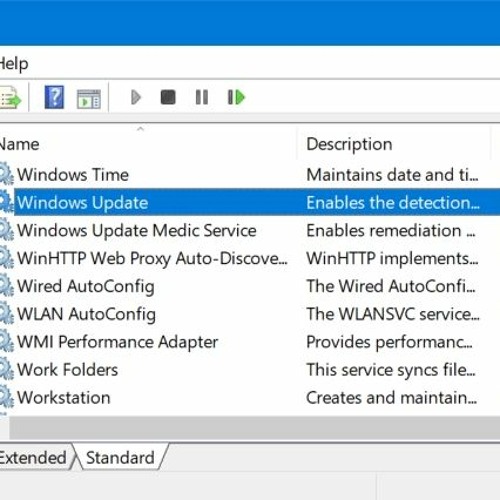Click the gear icon beside Windows Time
This screenshot has height=500, width=500.
(6, 175)
